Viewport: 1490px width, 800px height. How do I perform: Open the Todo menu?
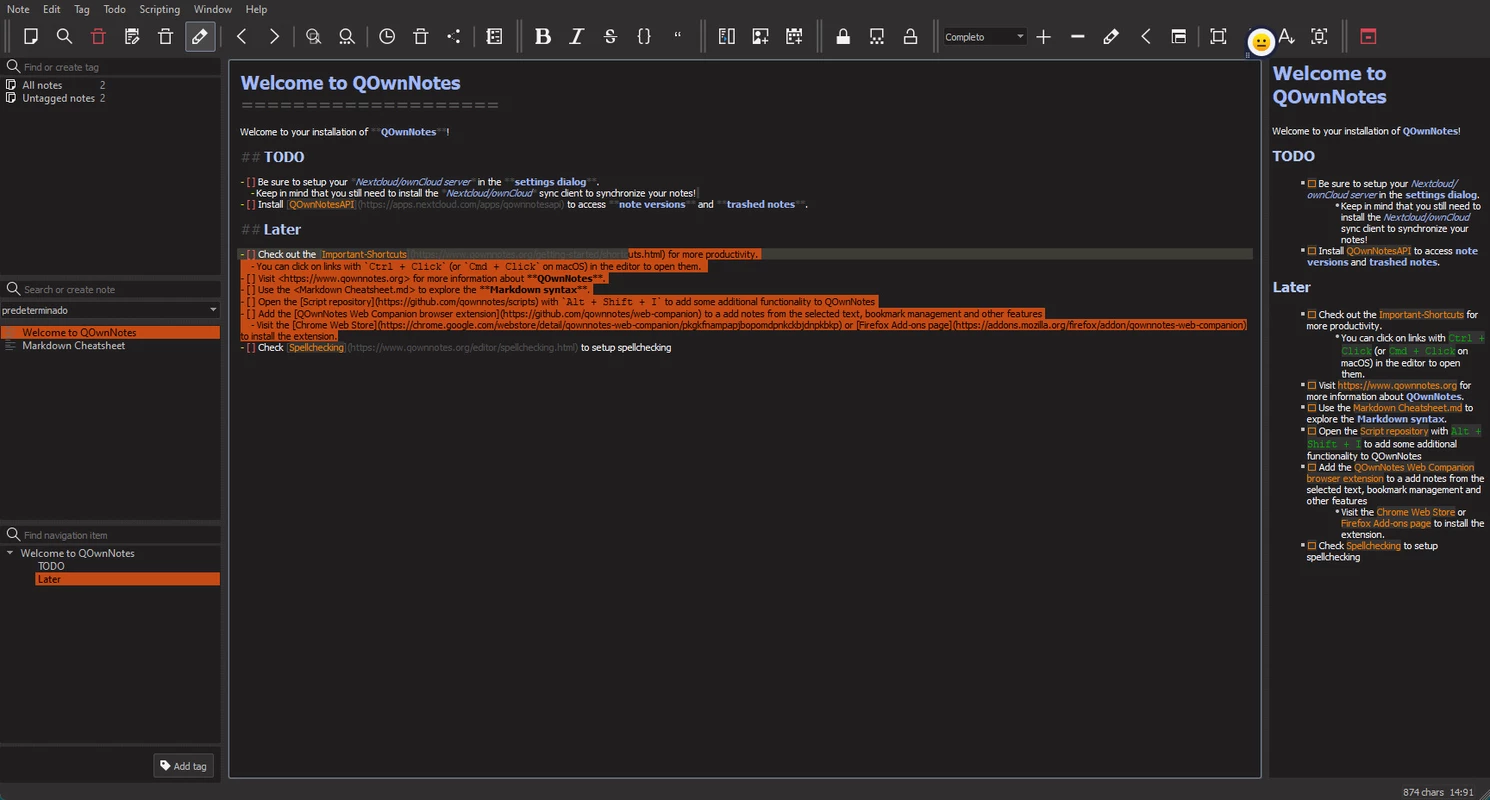[115, 9]
